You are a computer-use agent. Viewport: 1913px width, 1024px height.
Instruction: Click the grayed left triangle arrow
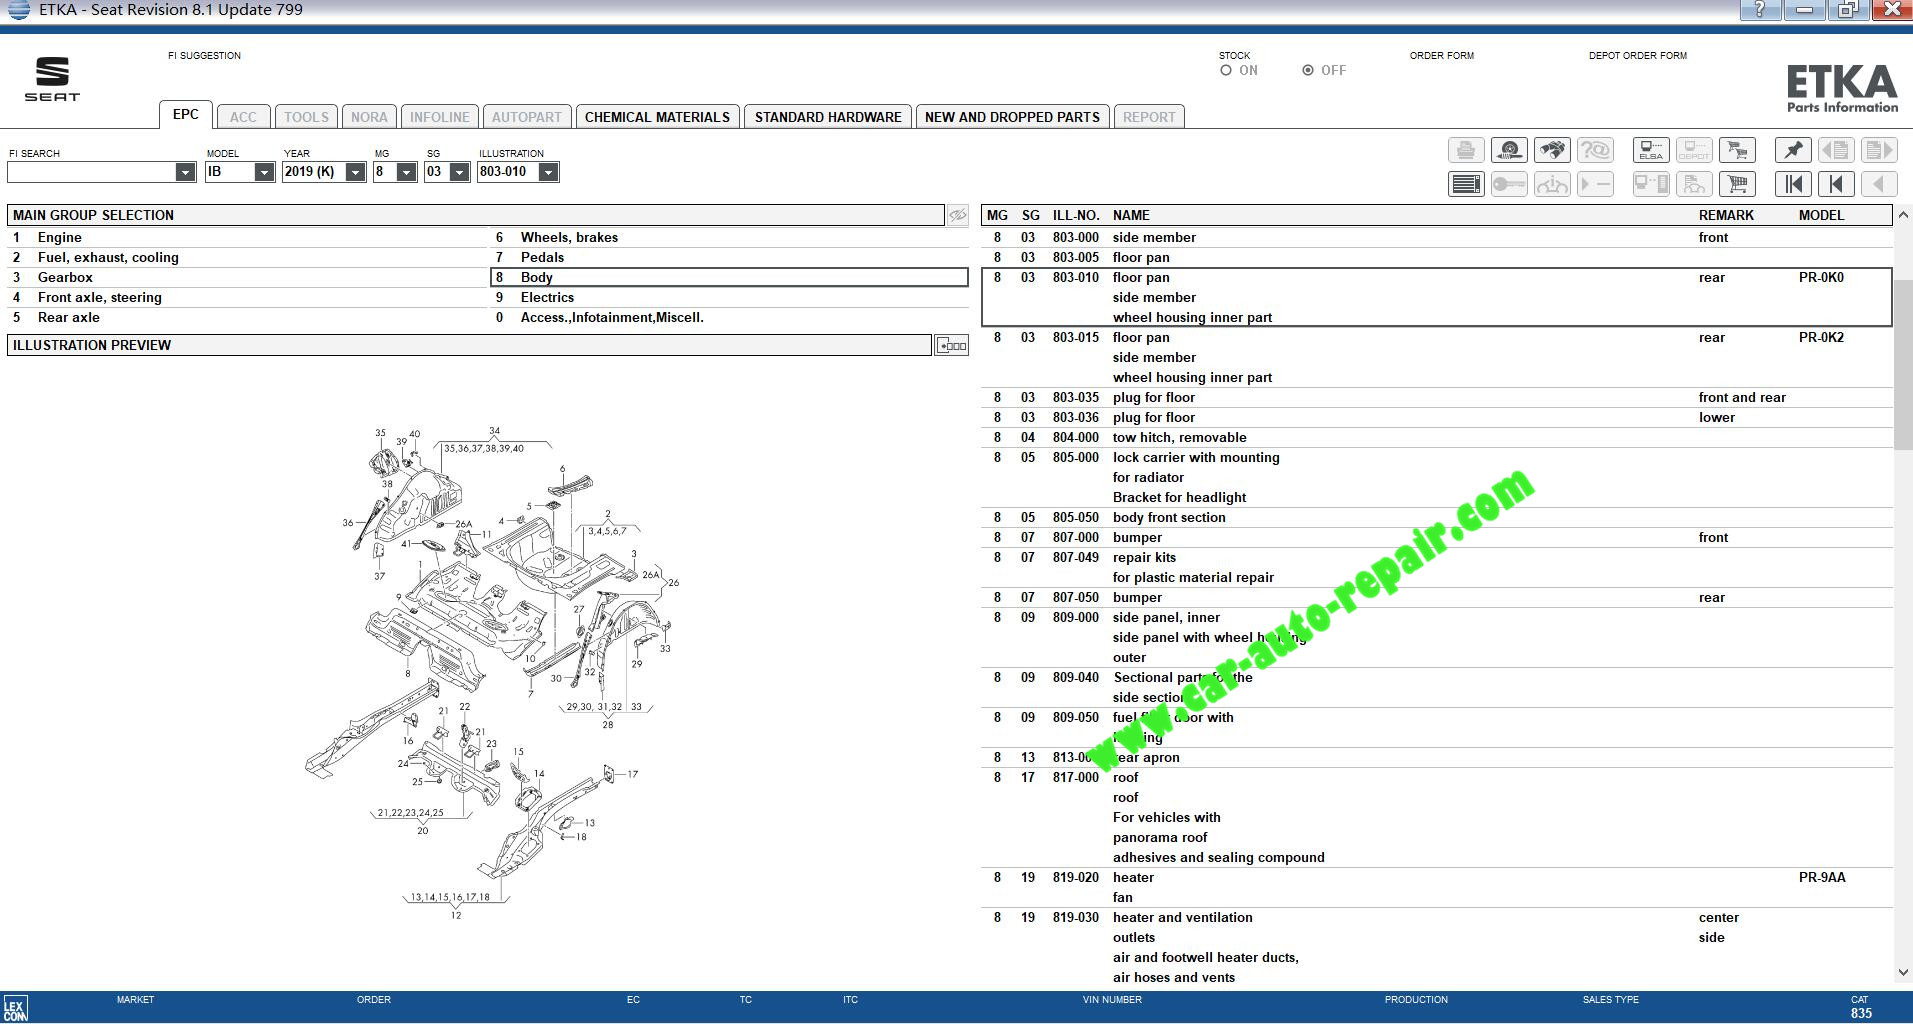(1879, 184)
